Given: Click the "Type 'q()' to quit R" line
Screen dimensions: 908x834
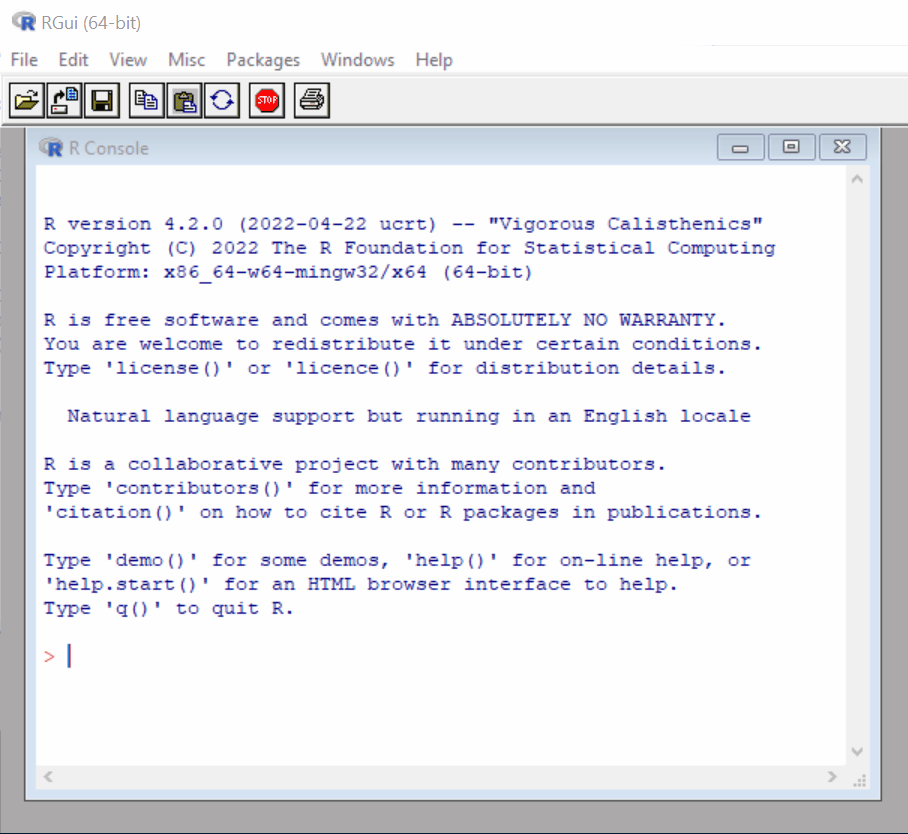Looking at the screenshot, I should click(169, 609).
